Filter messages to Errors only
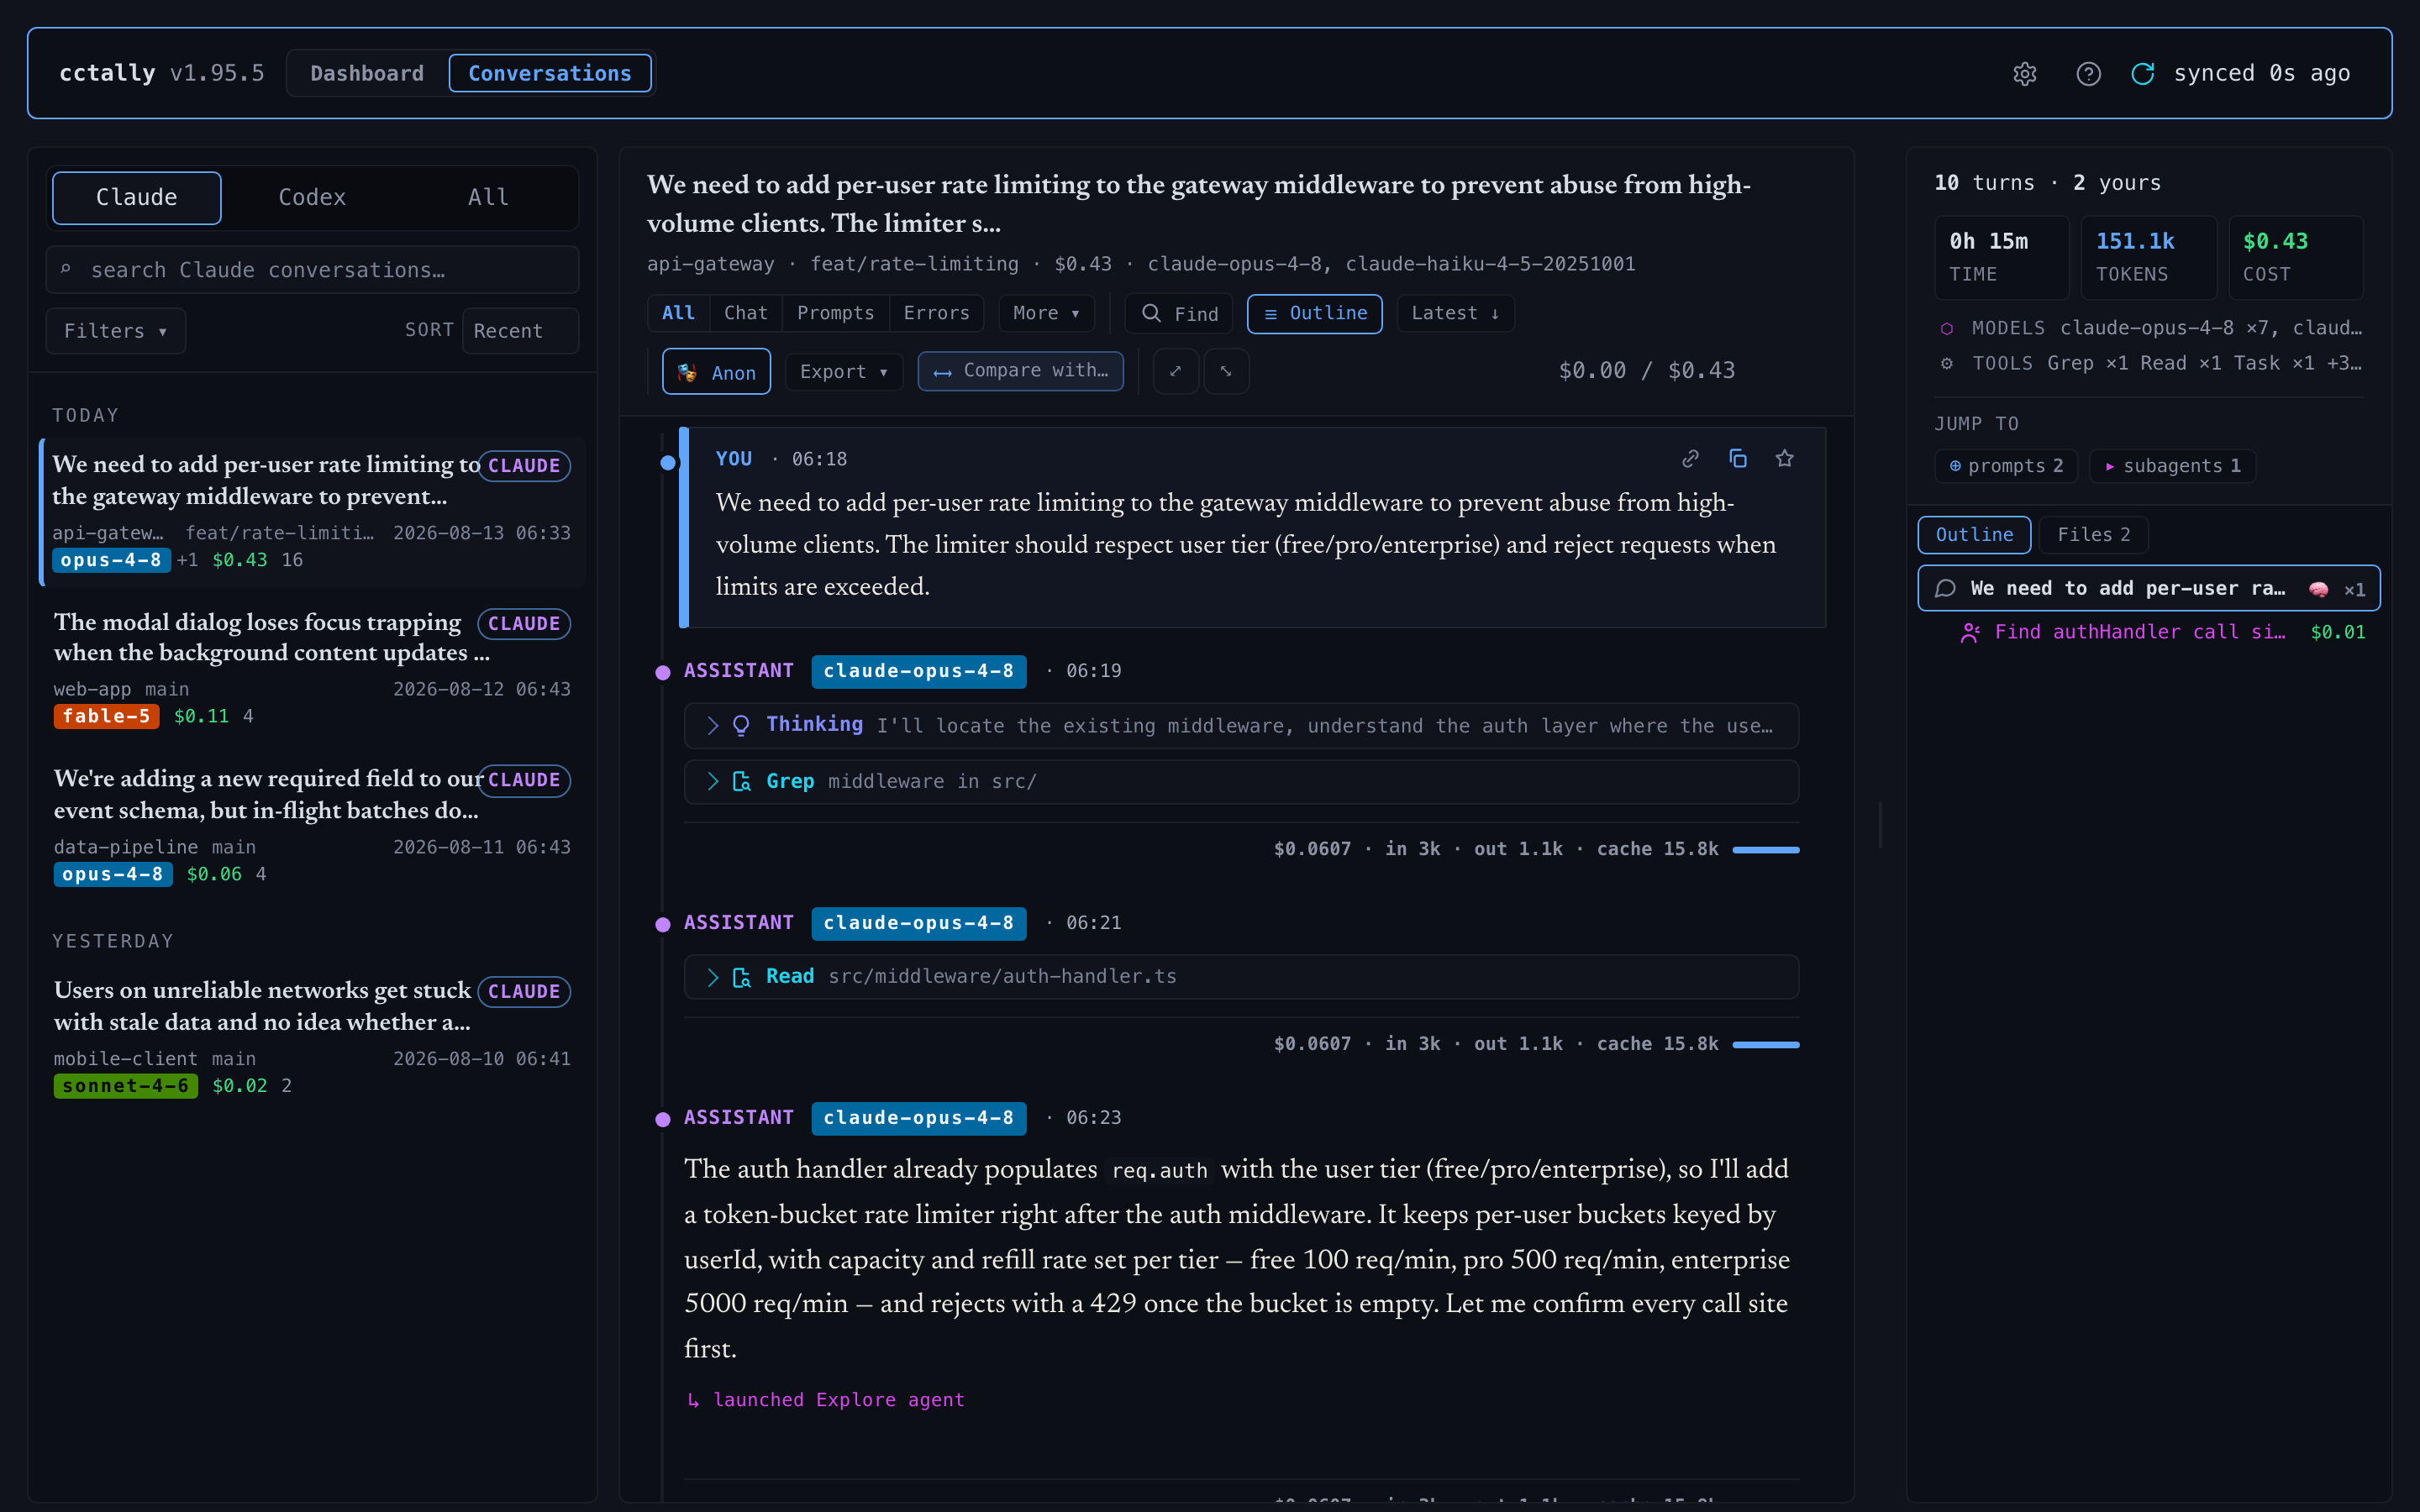 (936, 313)
